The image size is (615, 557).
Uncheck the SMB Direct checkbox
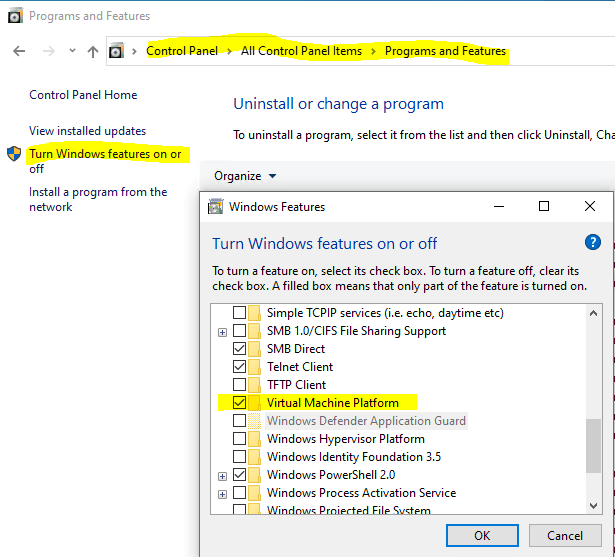tap(239, 349)
